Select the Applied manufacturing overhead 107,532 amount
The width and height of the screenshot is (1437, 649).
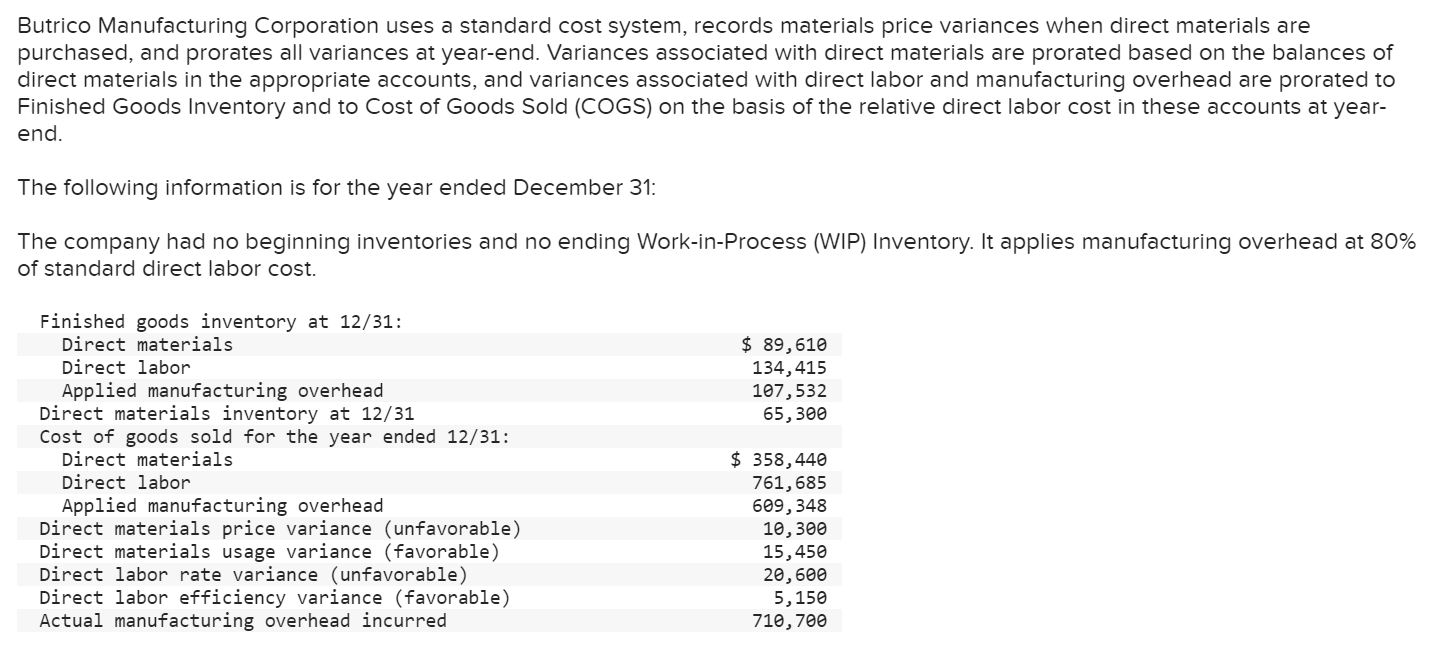[x=795, y=390]
